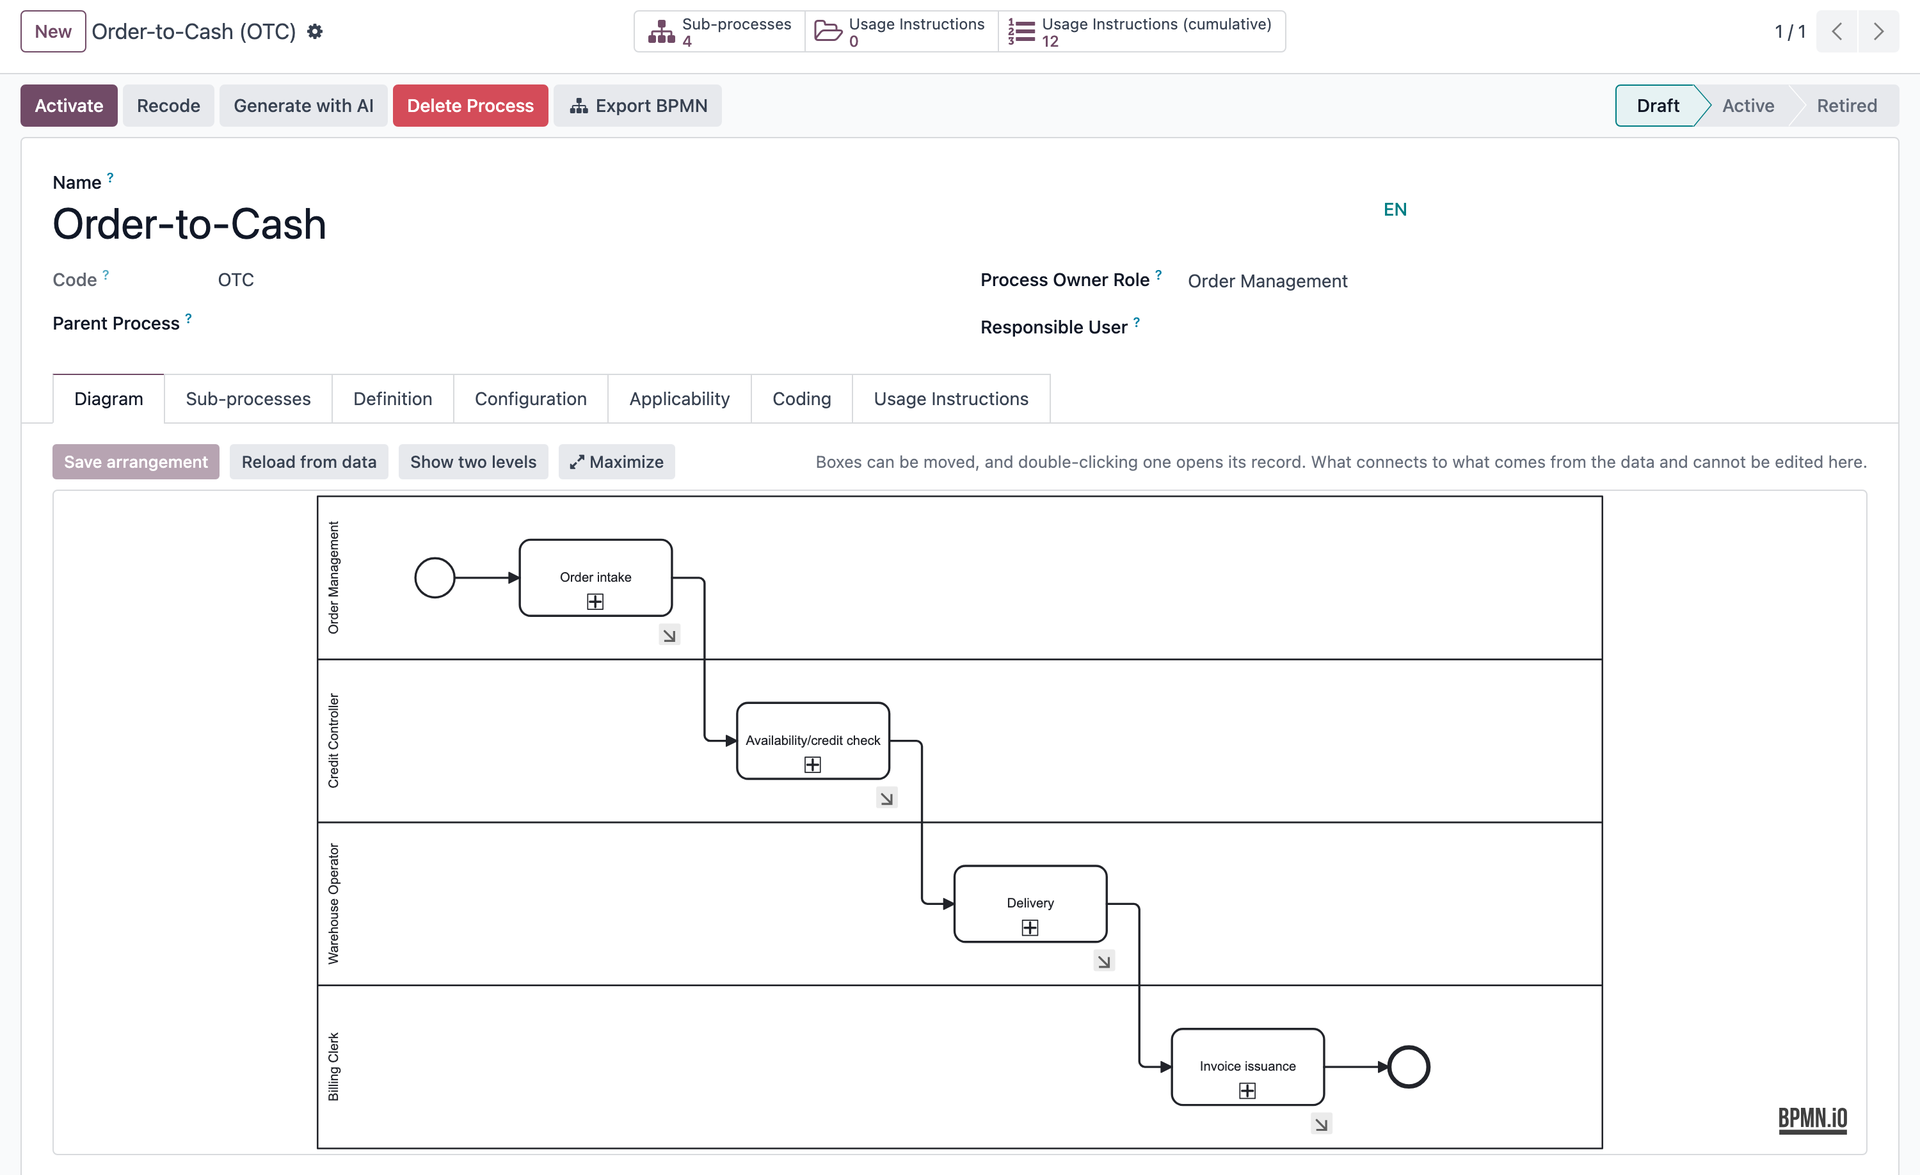Open the Coding tab
This screenshot has height=1175, width=1920.
click(802, 398)
